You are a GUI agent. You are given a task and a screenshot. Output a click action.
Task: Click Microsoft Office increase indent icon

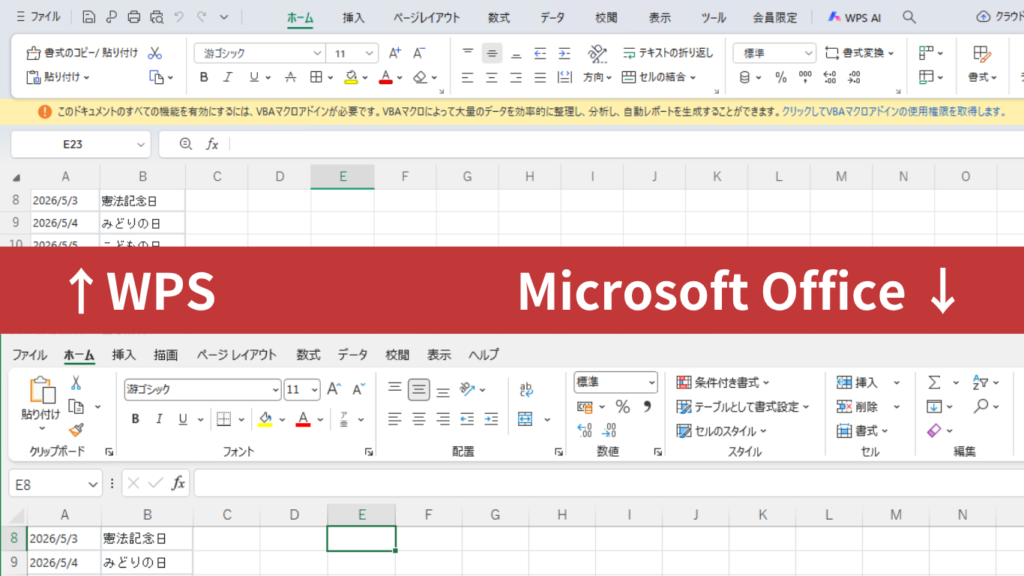(x=491, y=419)
